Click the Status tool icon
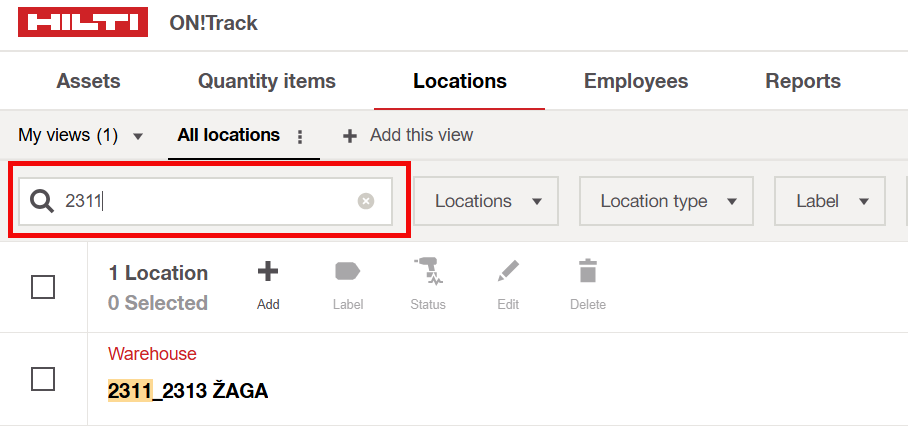The image size is (908, 437). [428, 271]
